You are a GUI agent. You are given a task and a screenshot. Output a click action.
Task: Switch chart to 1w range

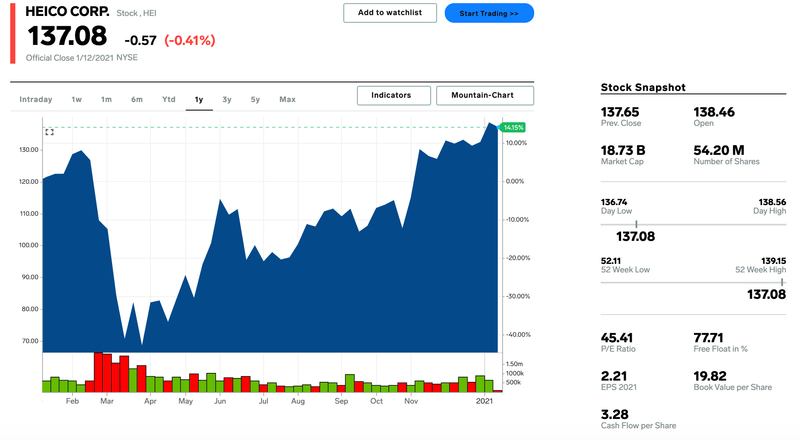77,100
